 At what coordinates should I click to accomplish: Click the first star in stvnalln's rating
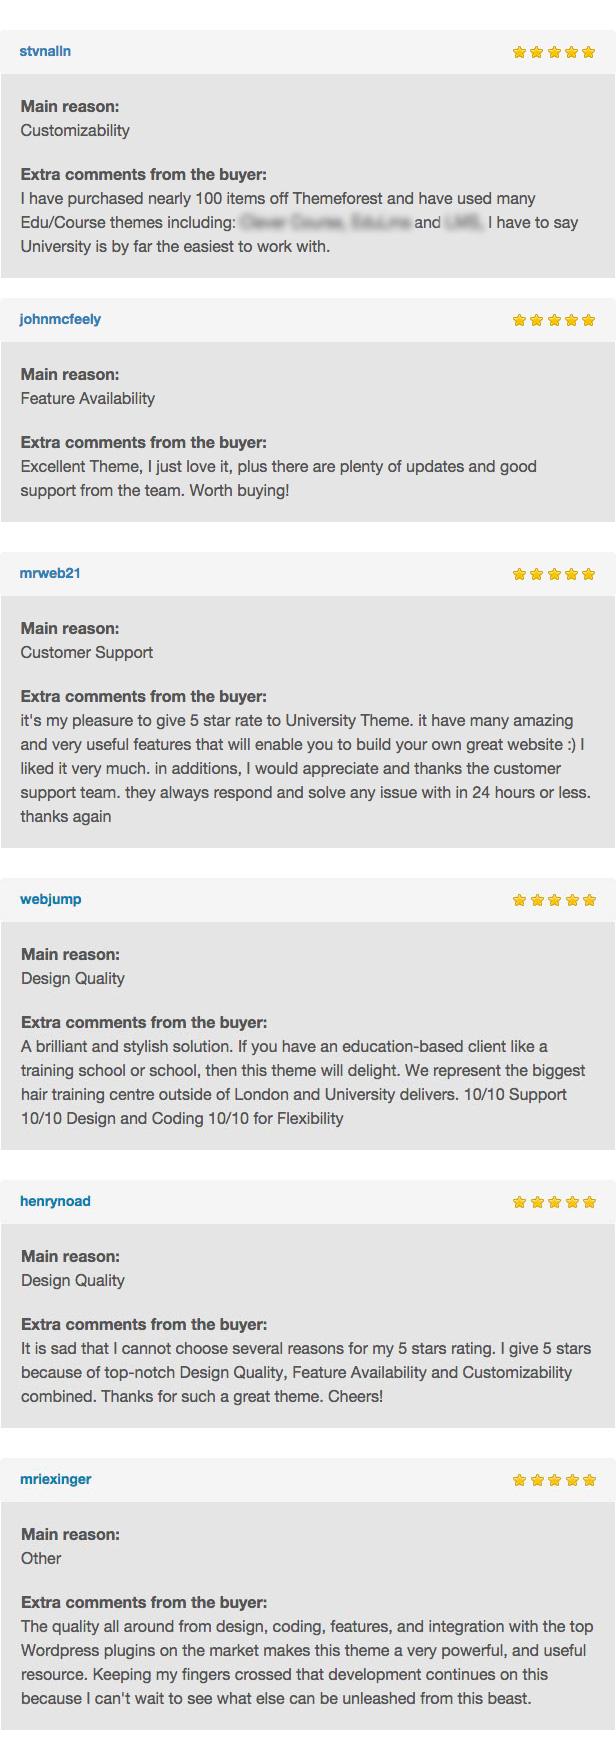519,52
